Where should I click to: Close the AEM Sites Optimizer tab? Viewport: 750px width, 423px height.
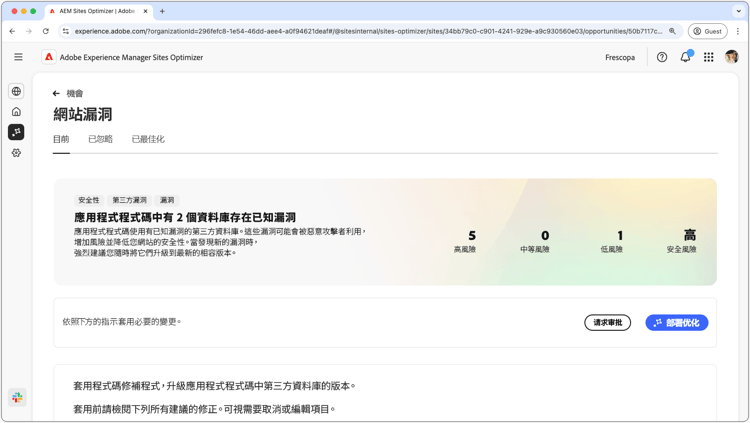point(146,11)
